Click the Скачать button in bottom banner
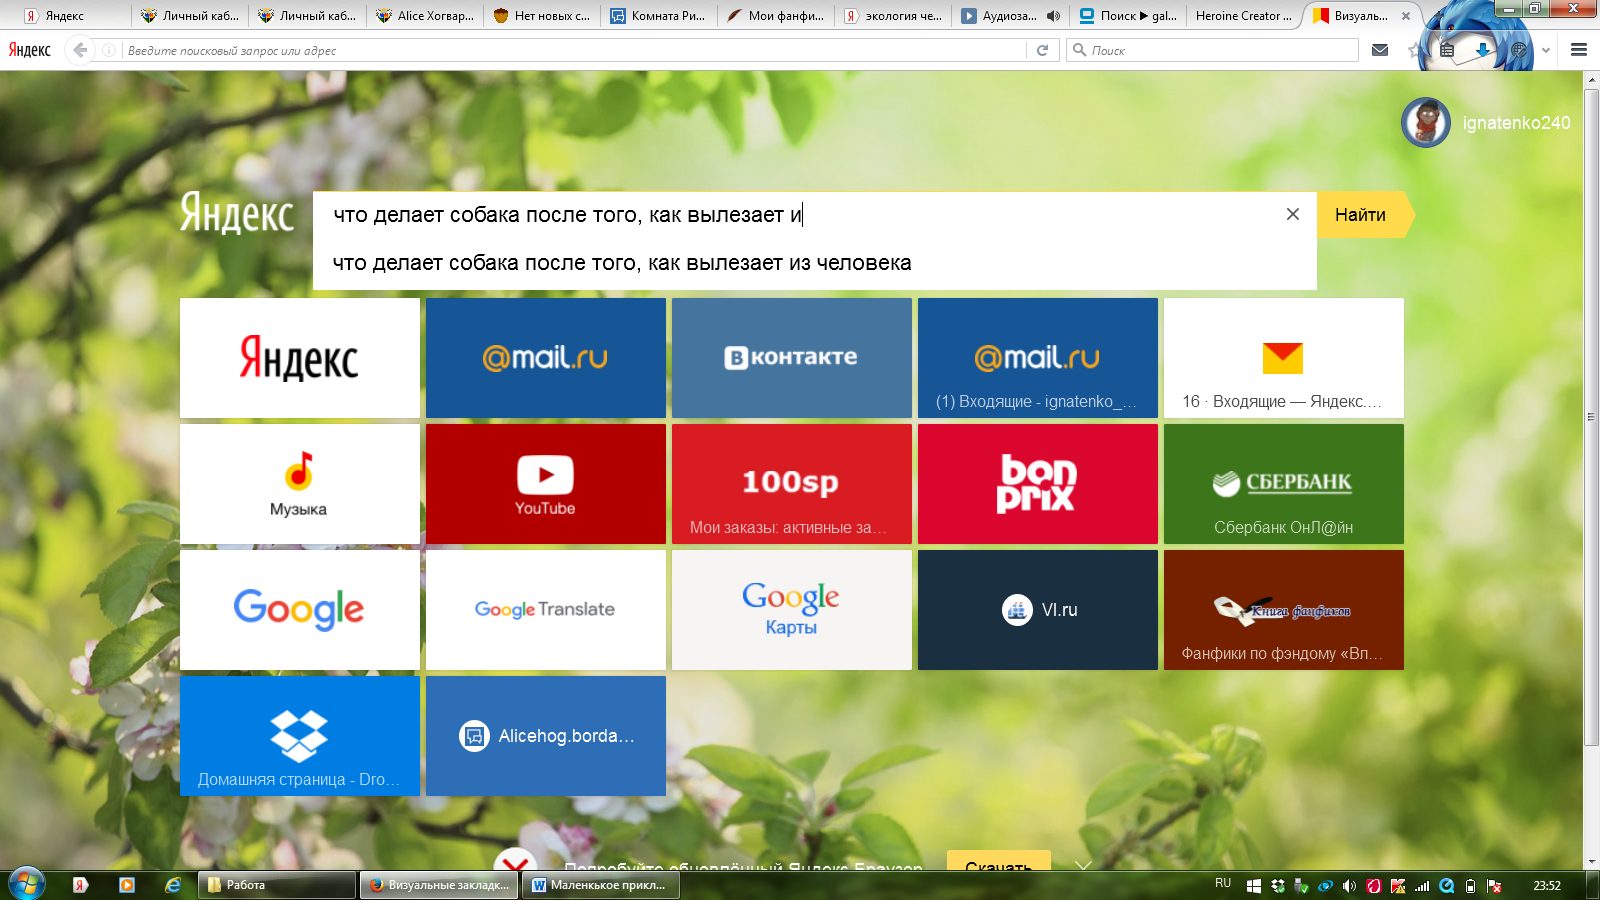The width and height of the screenshot is (1600, 900). [998, 862]
